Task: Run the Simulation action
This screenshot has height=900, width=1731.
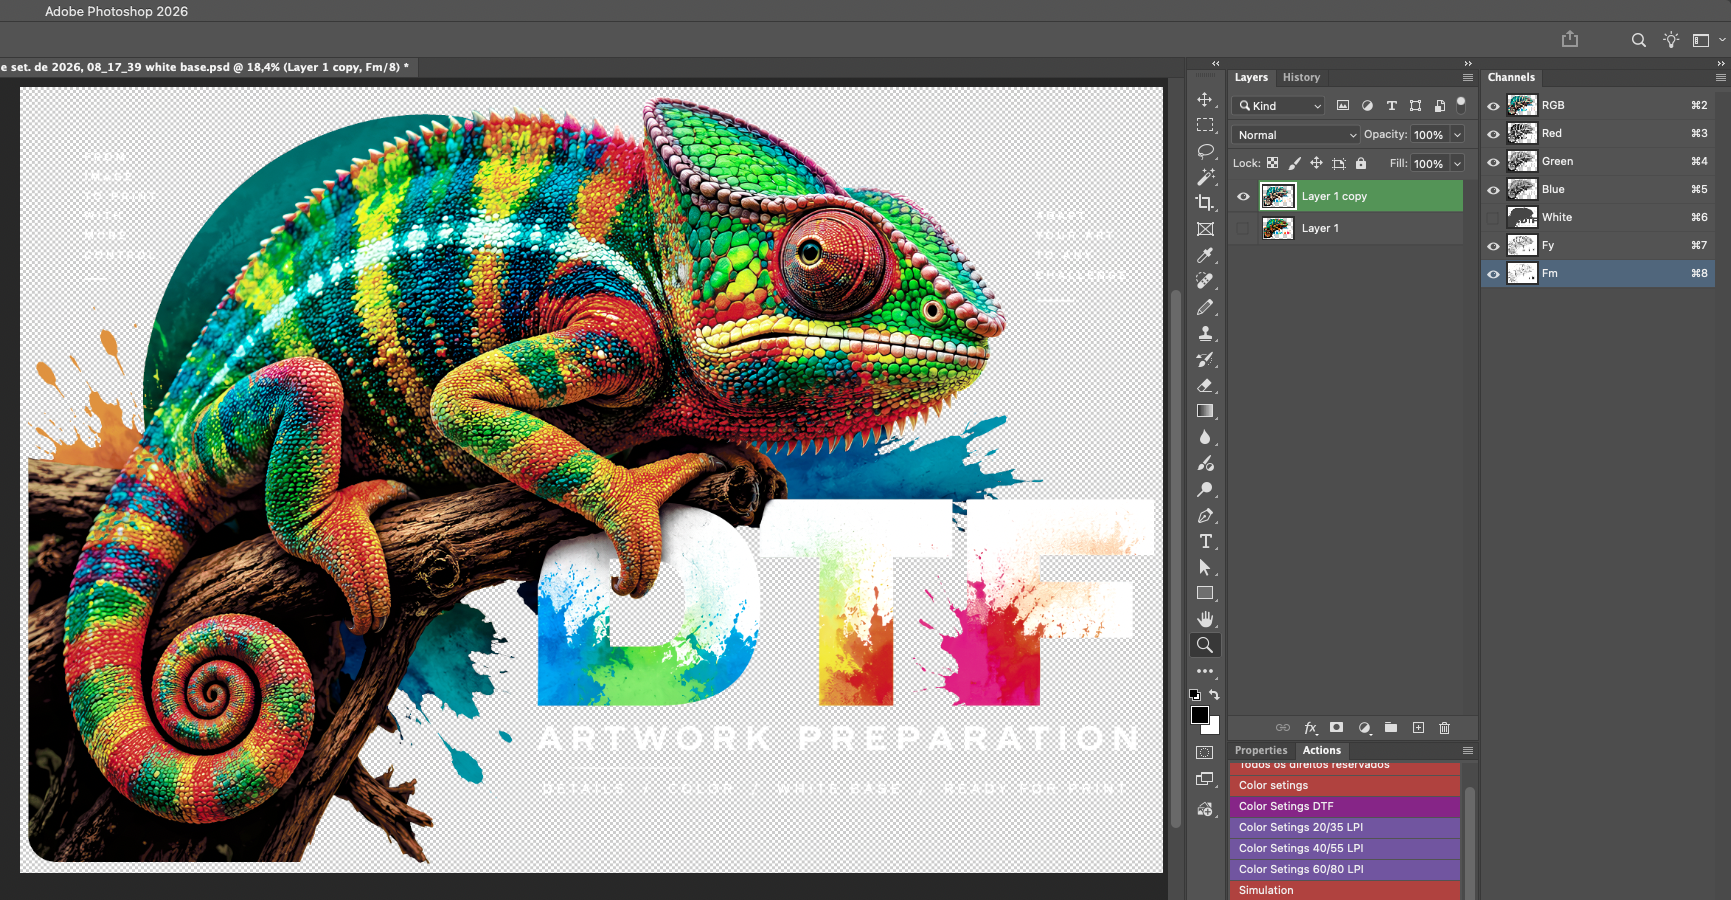Action: coord(1345,890)
